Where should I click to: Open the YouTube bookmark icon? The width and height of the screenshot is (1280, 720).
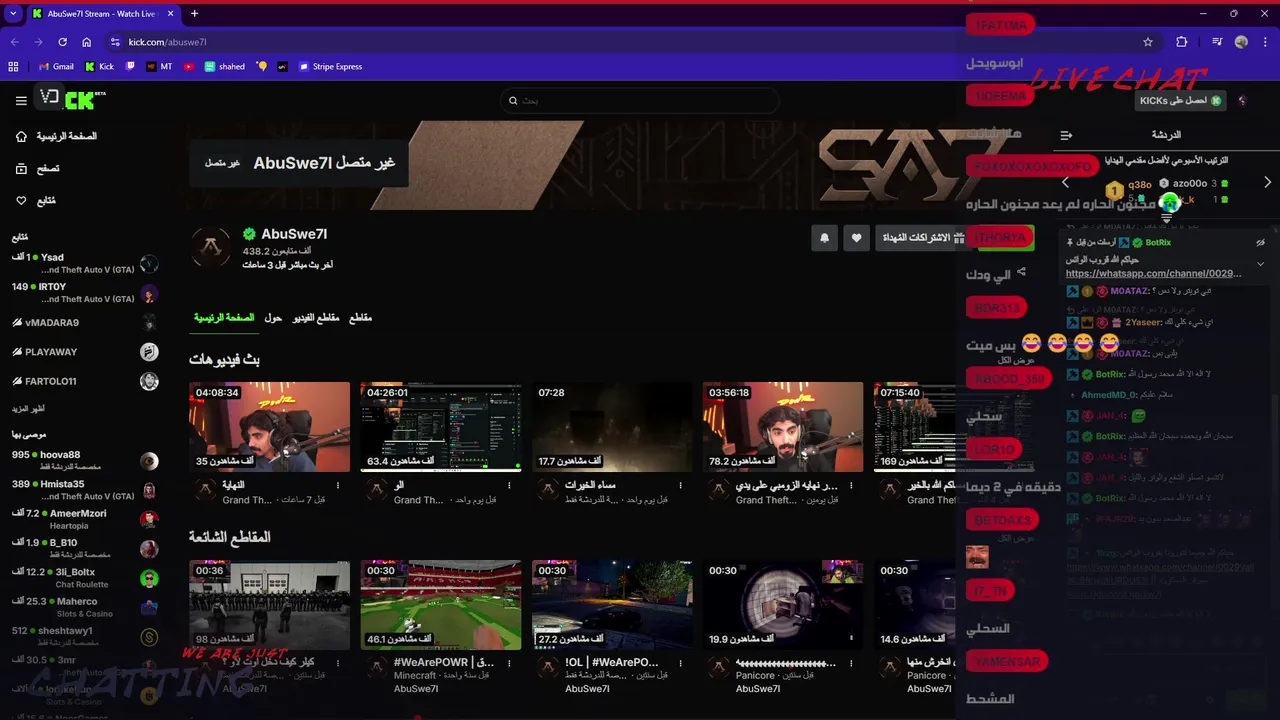click(189, 67)
